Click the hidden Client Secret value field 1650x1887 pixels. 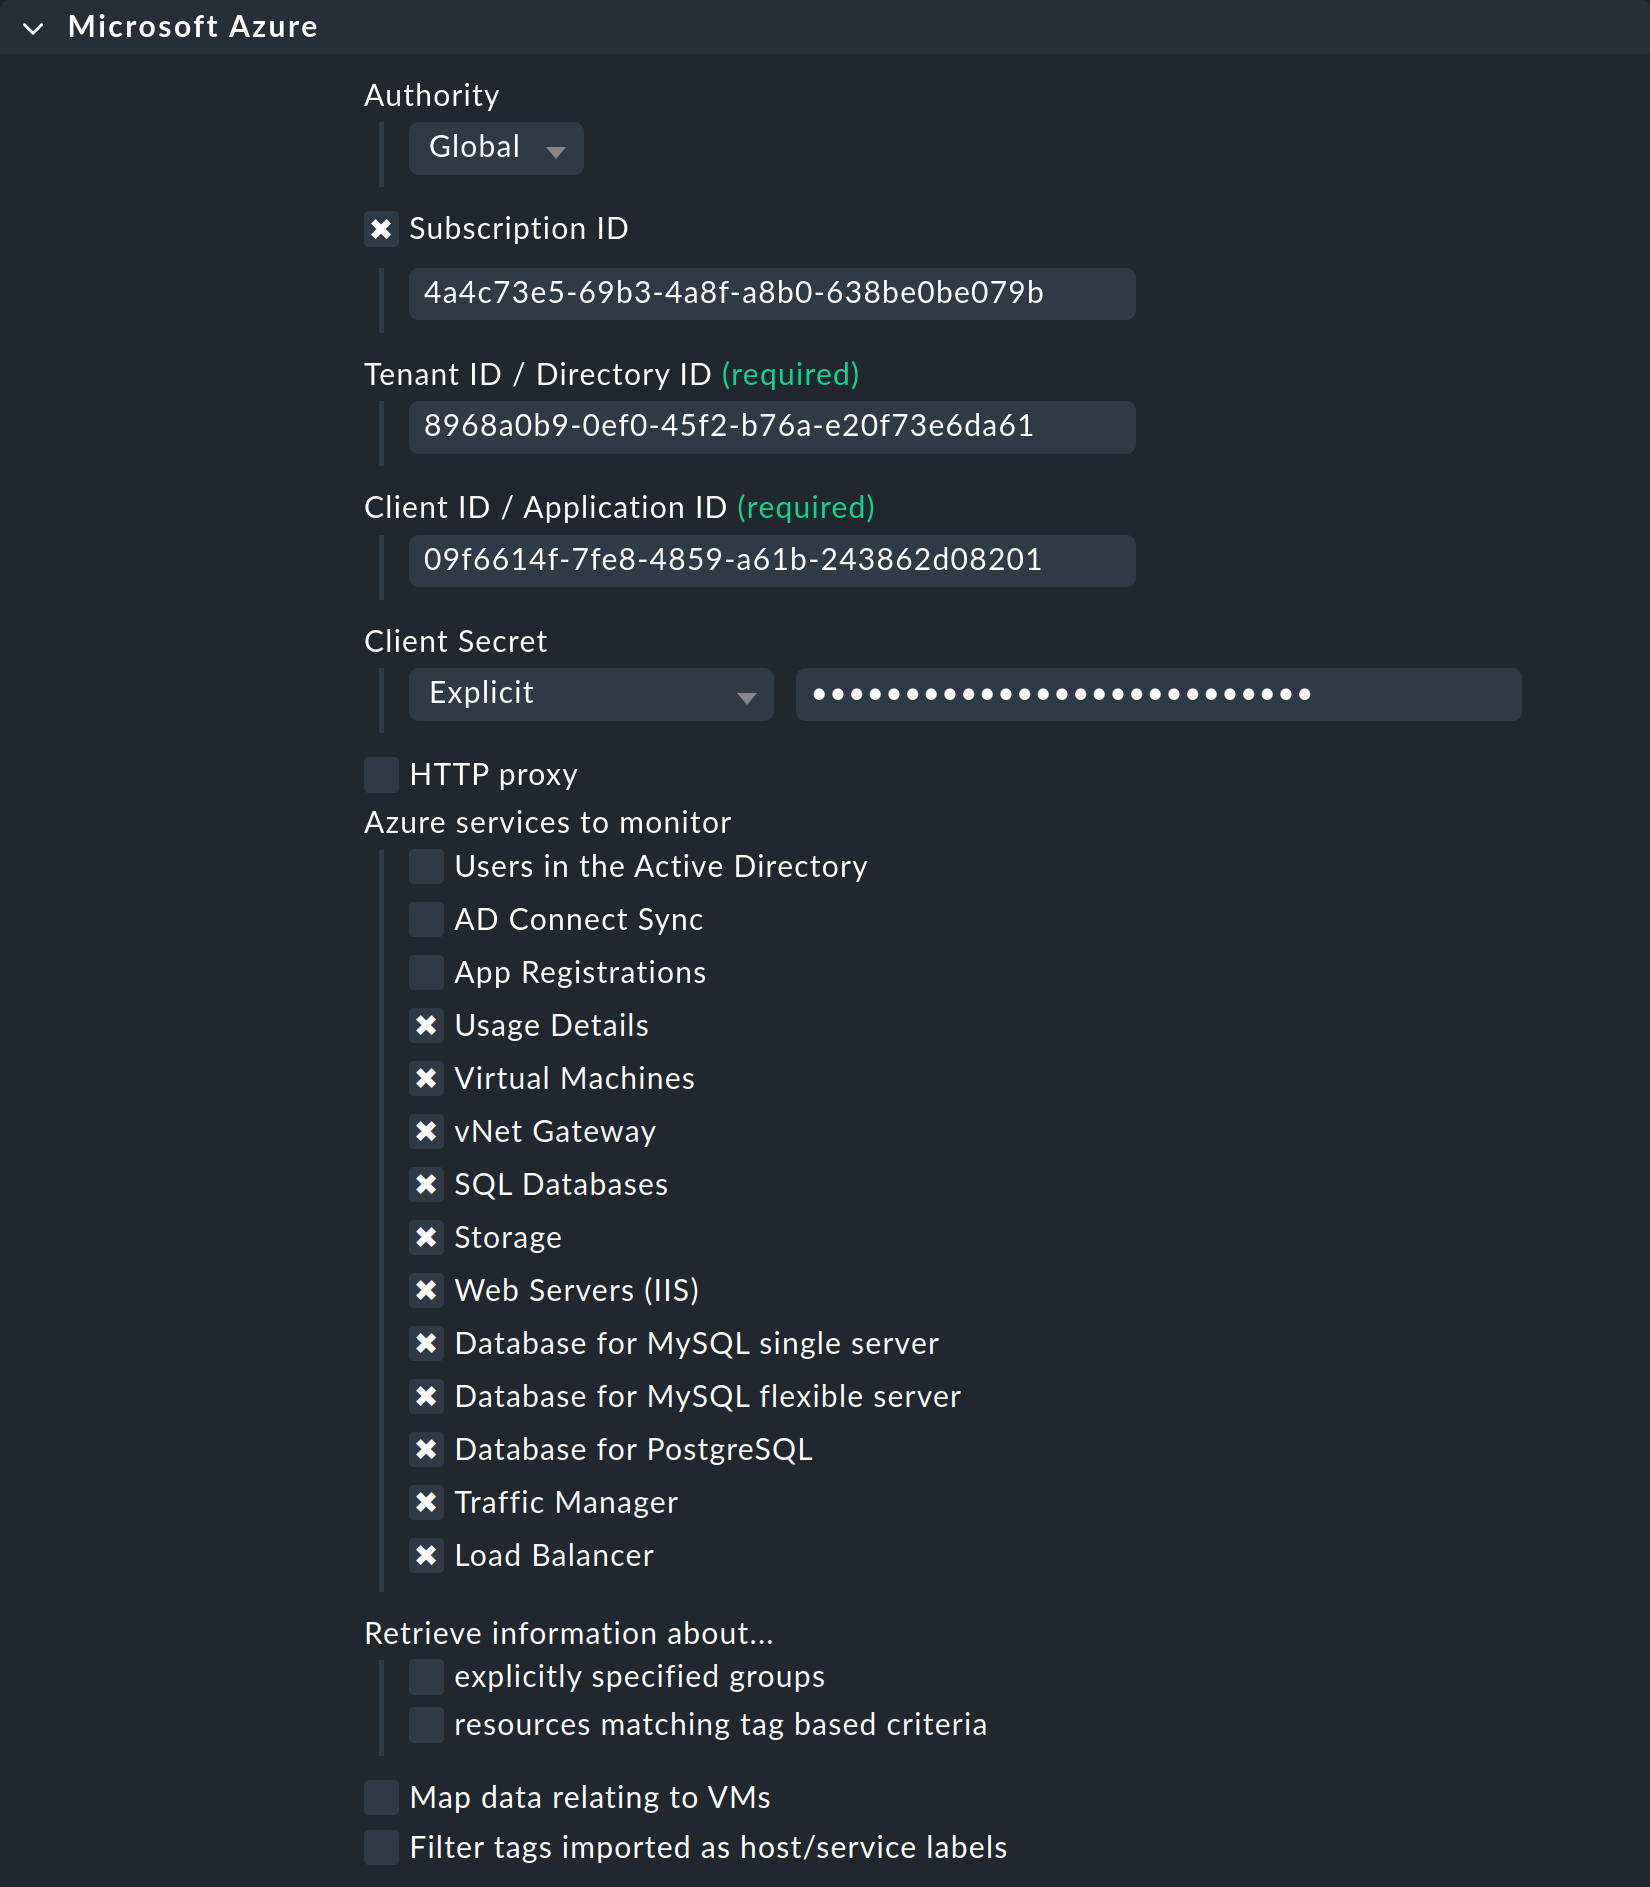pyautogui.click(x=1158, y=693)
